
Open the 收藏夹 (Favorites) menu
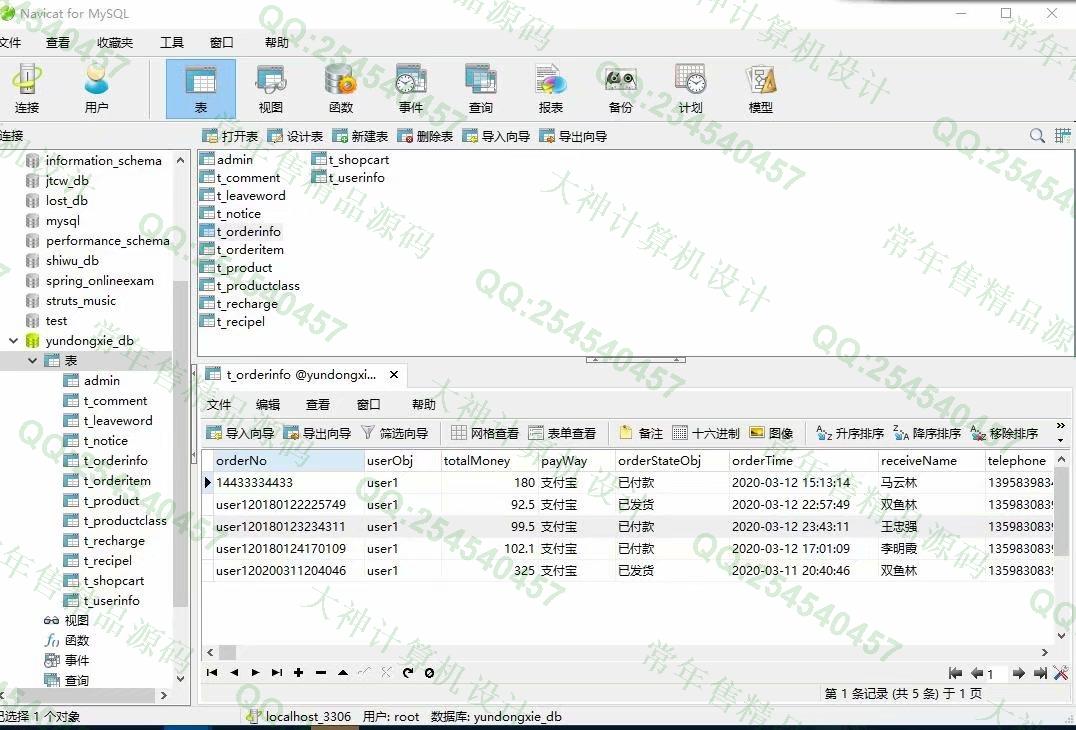115,43
